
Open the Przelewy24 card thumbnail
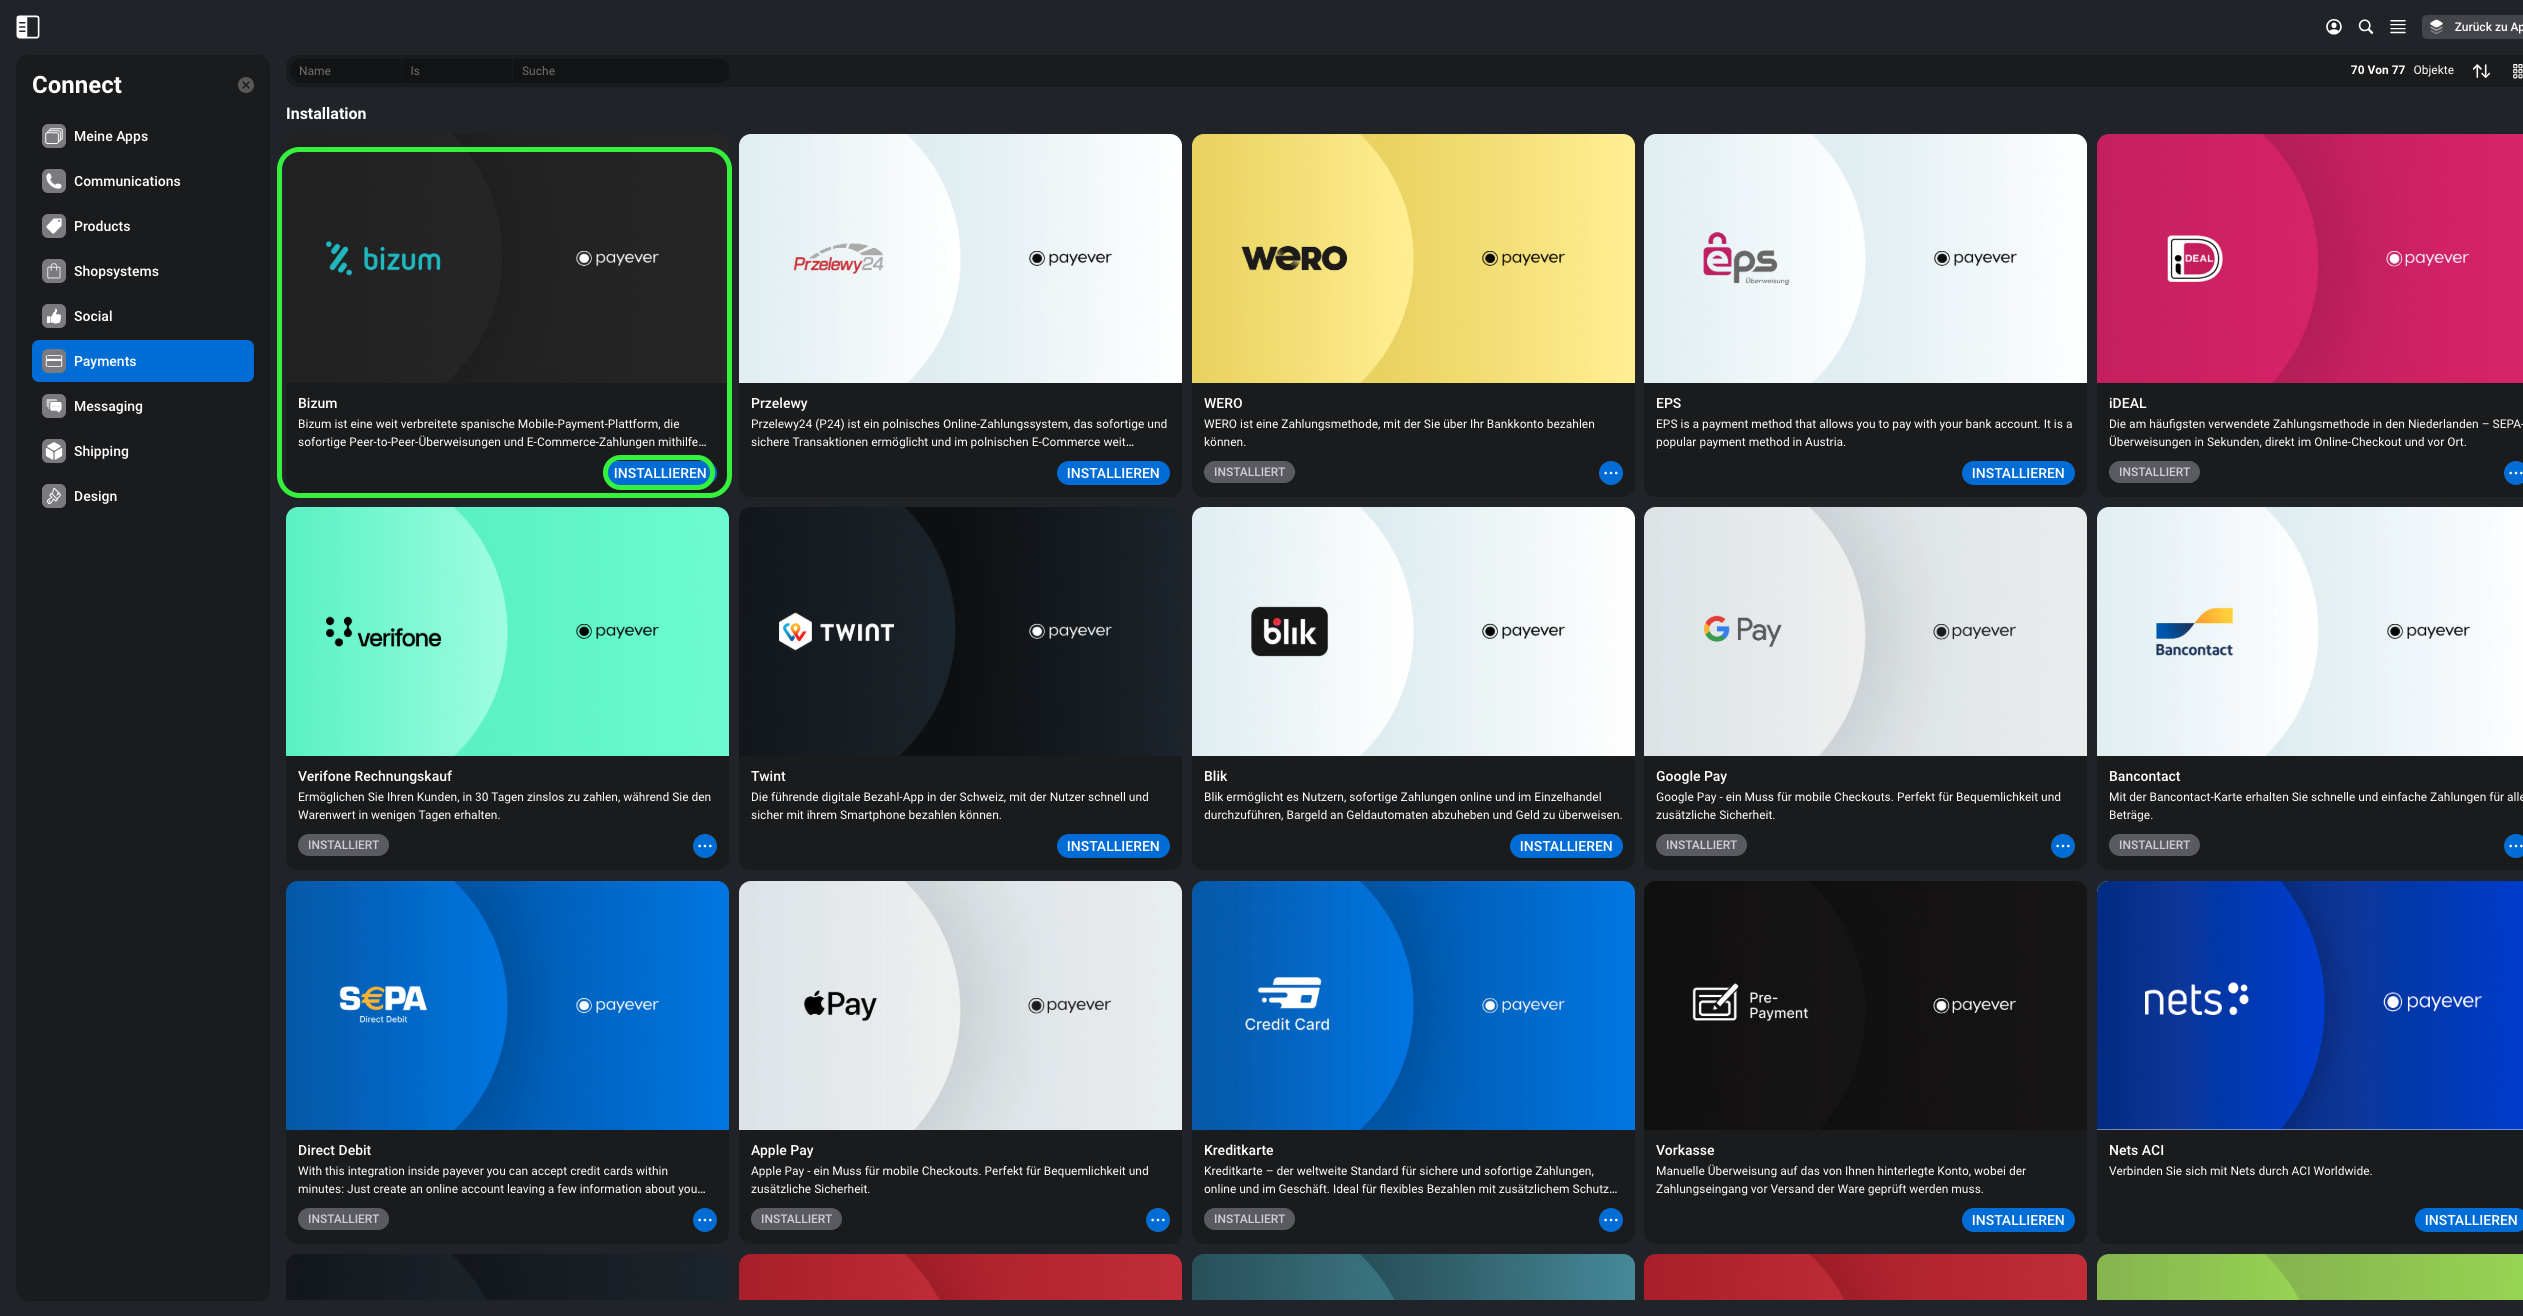[x=960, y=258]
